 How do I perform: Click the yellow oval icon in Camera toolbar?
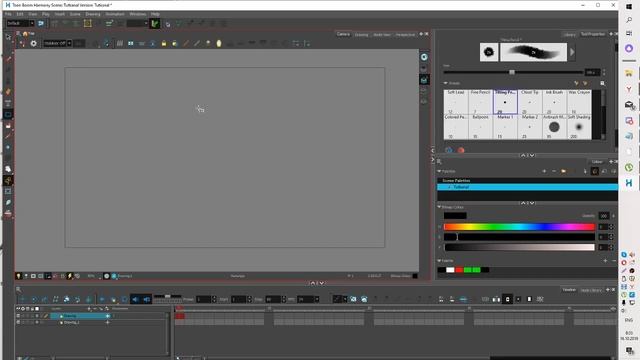[x=219, y=43]
